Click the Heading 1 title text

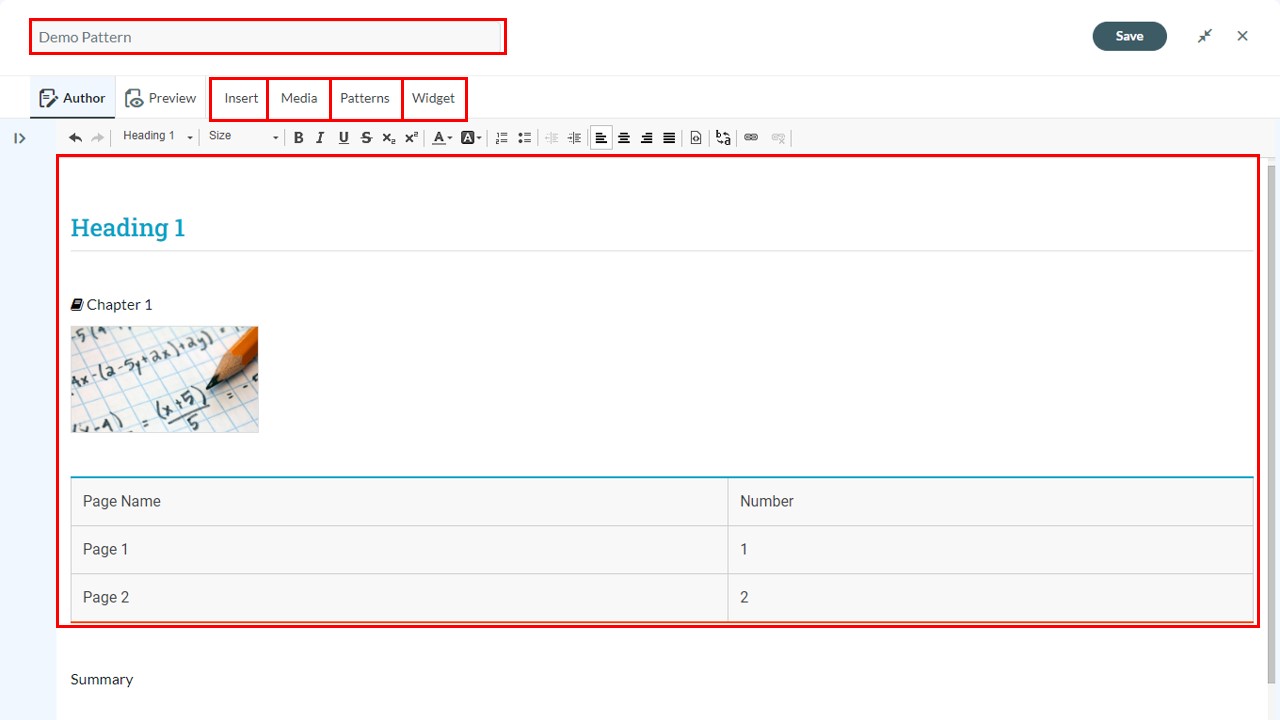[128, 228]
